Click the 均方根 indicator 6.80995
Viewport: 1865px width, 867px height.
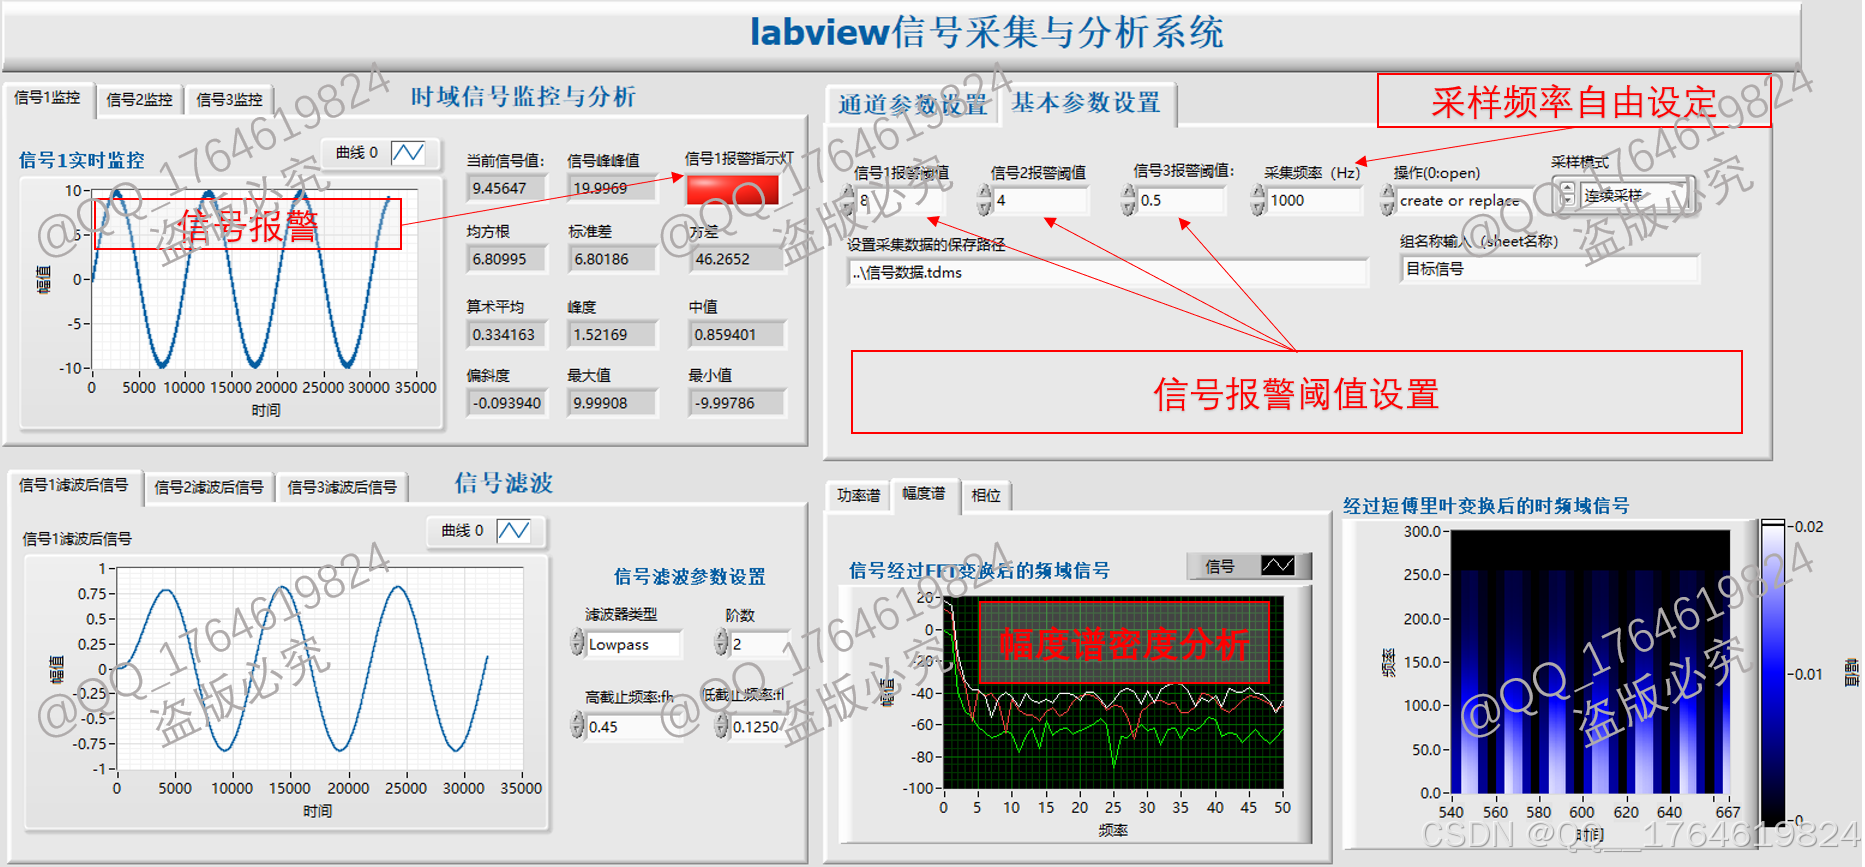point(507,259)
